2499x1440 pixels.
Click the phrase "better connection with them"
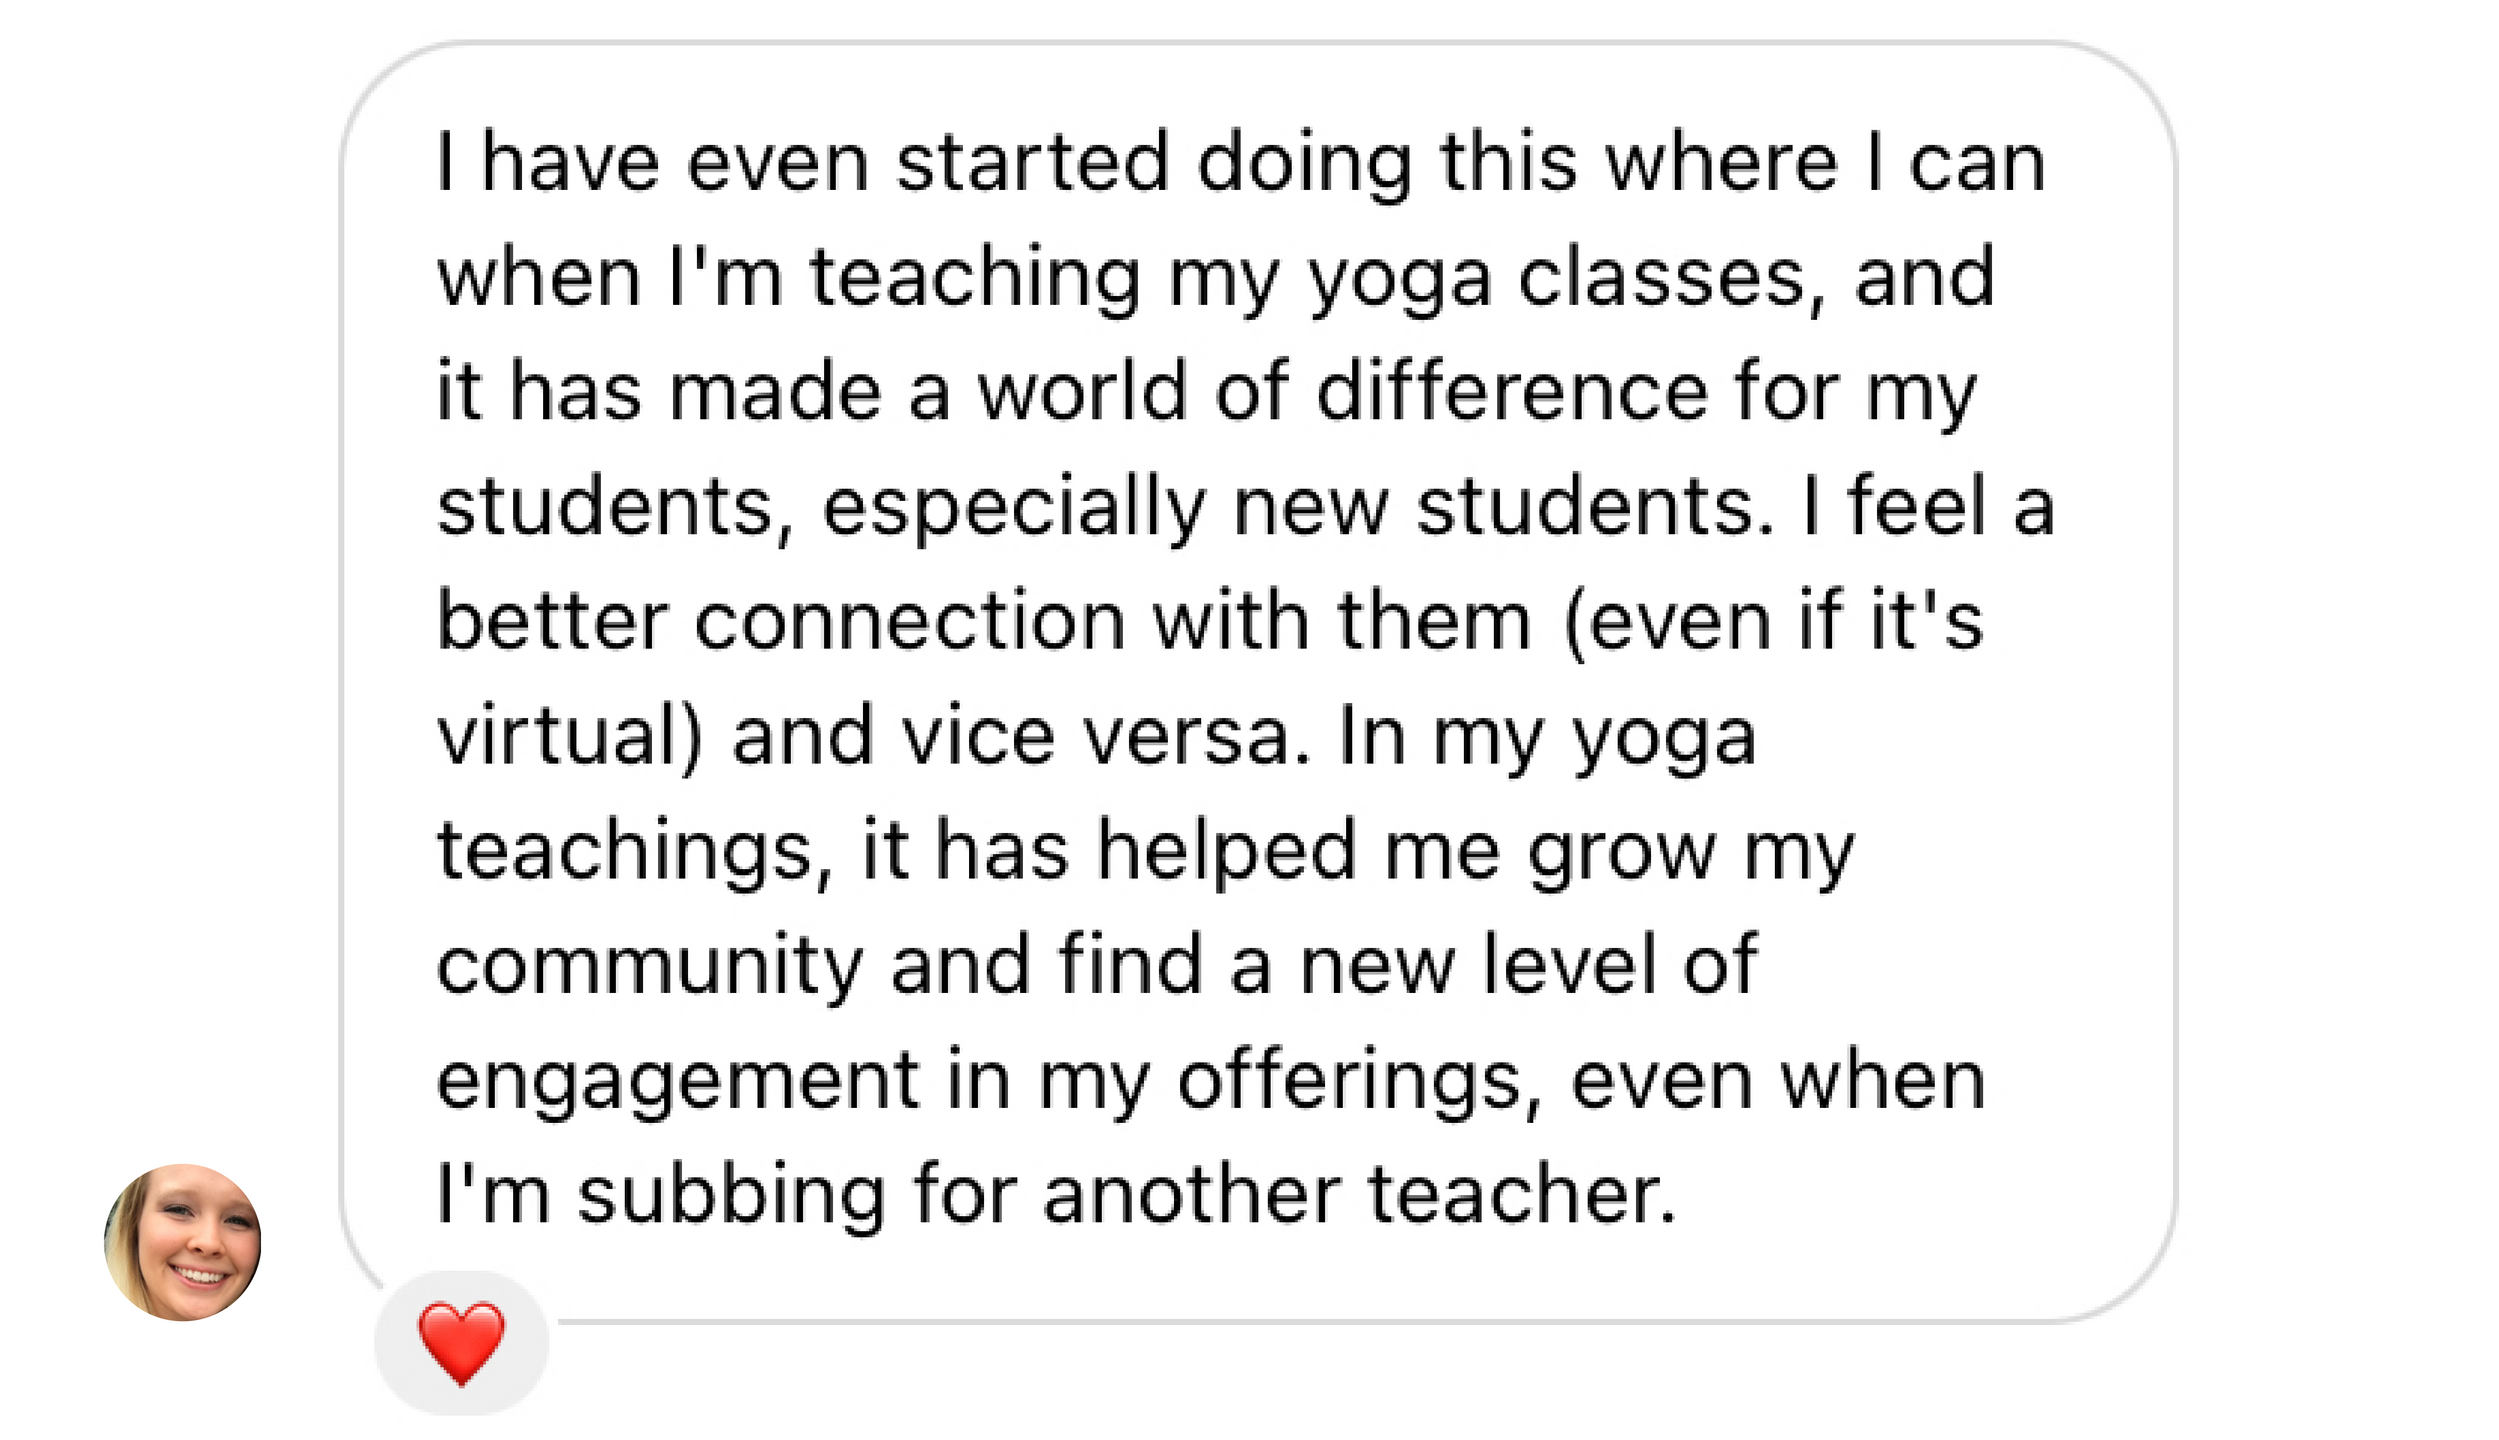(984, 621)
